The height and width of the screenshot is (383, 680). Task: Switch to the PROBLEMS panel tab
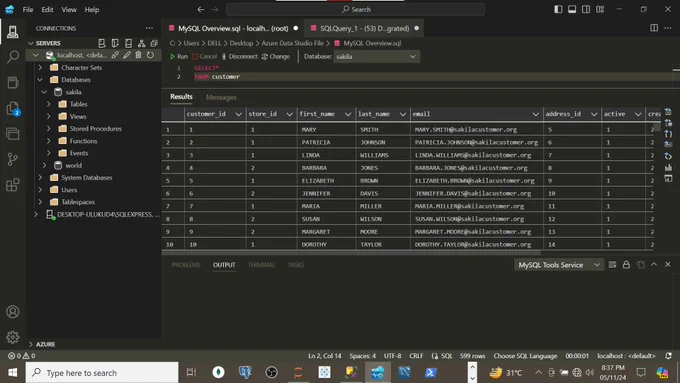tap(186, 265)
